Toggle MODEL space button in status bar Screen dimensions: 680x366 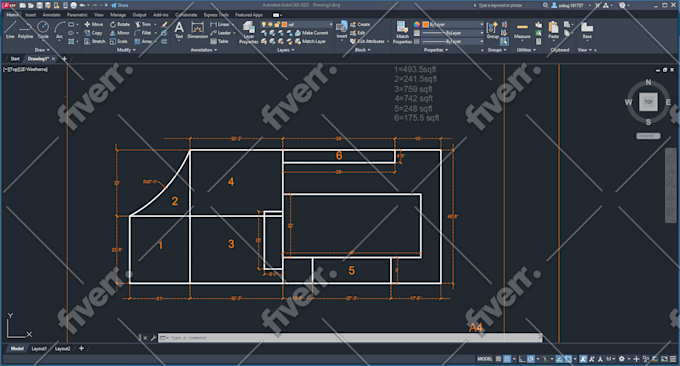tap(485, 359)
